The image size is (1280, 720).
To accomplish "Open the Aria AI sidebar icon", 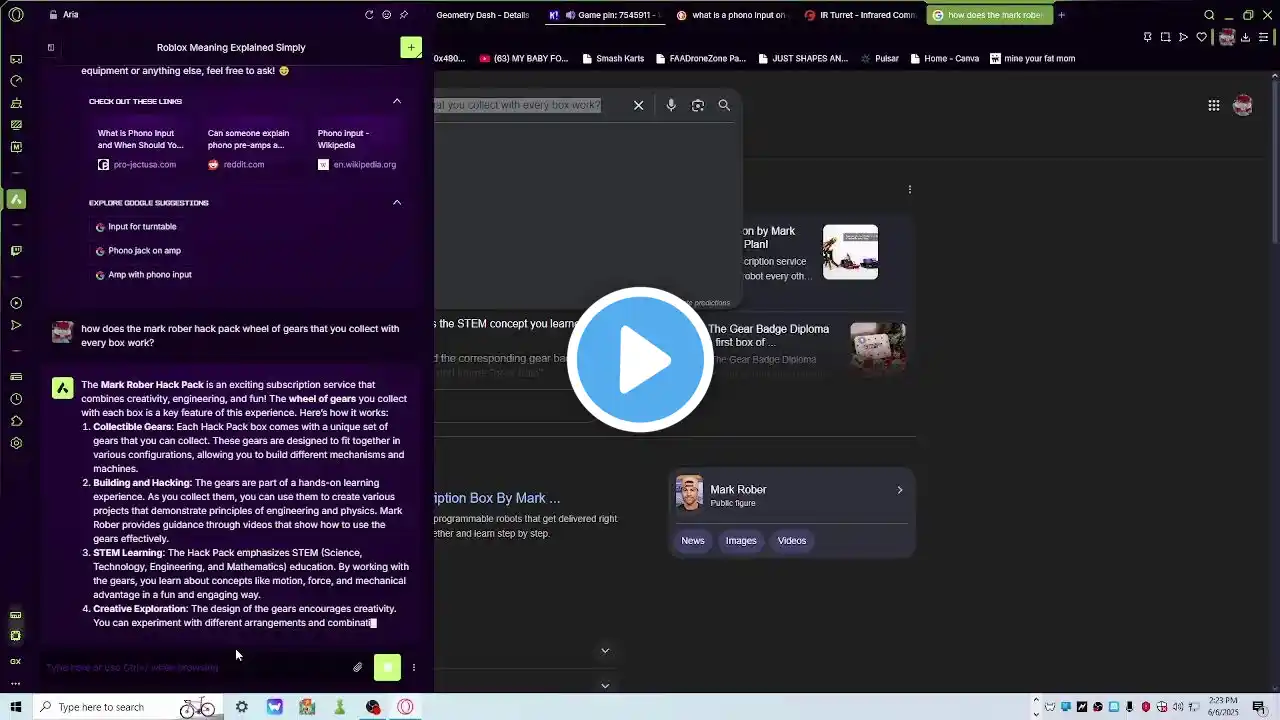I will (x=16, y=199).
